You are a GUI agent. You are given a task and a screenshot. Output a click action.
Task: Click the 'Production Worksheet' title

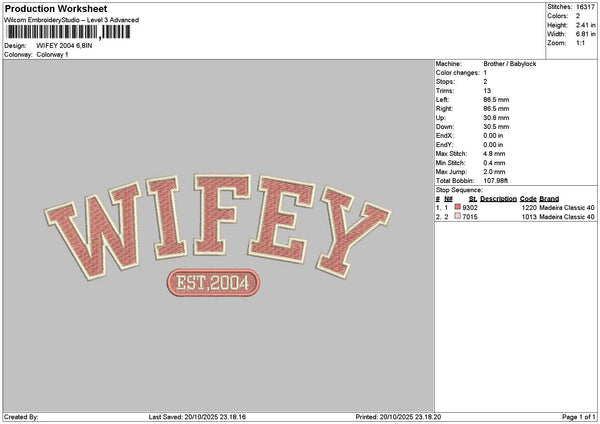click(x=56, y=8)
